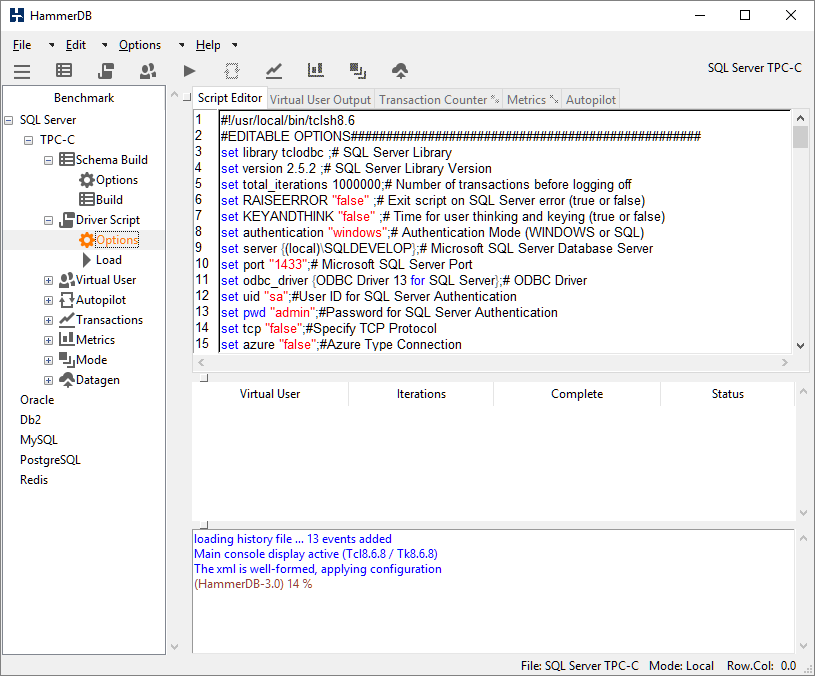Switch to the Autopilot tab
Screen dimensions: 815x676
(590, 99)
